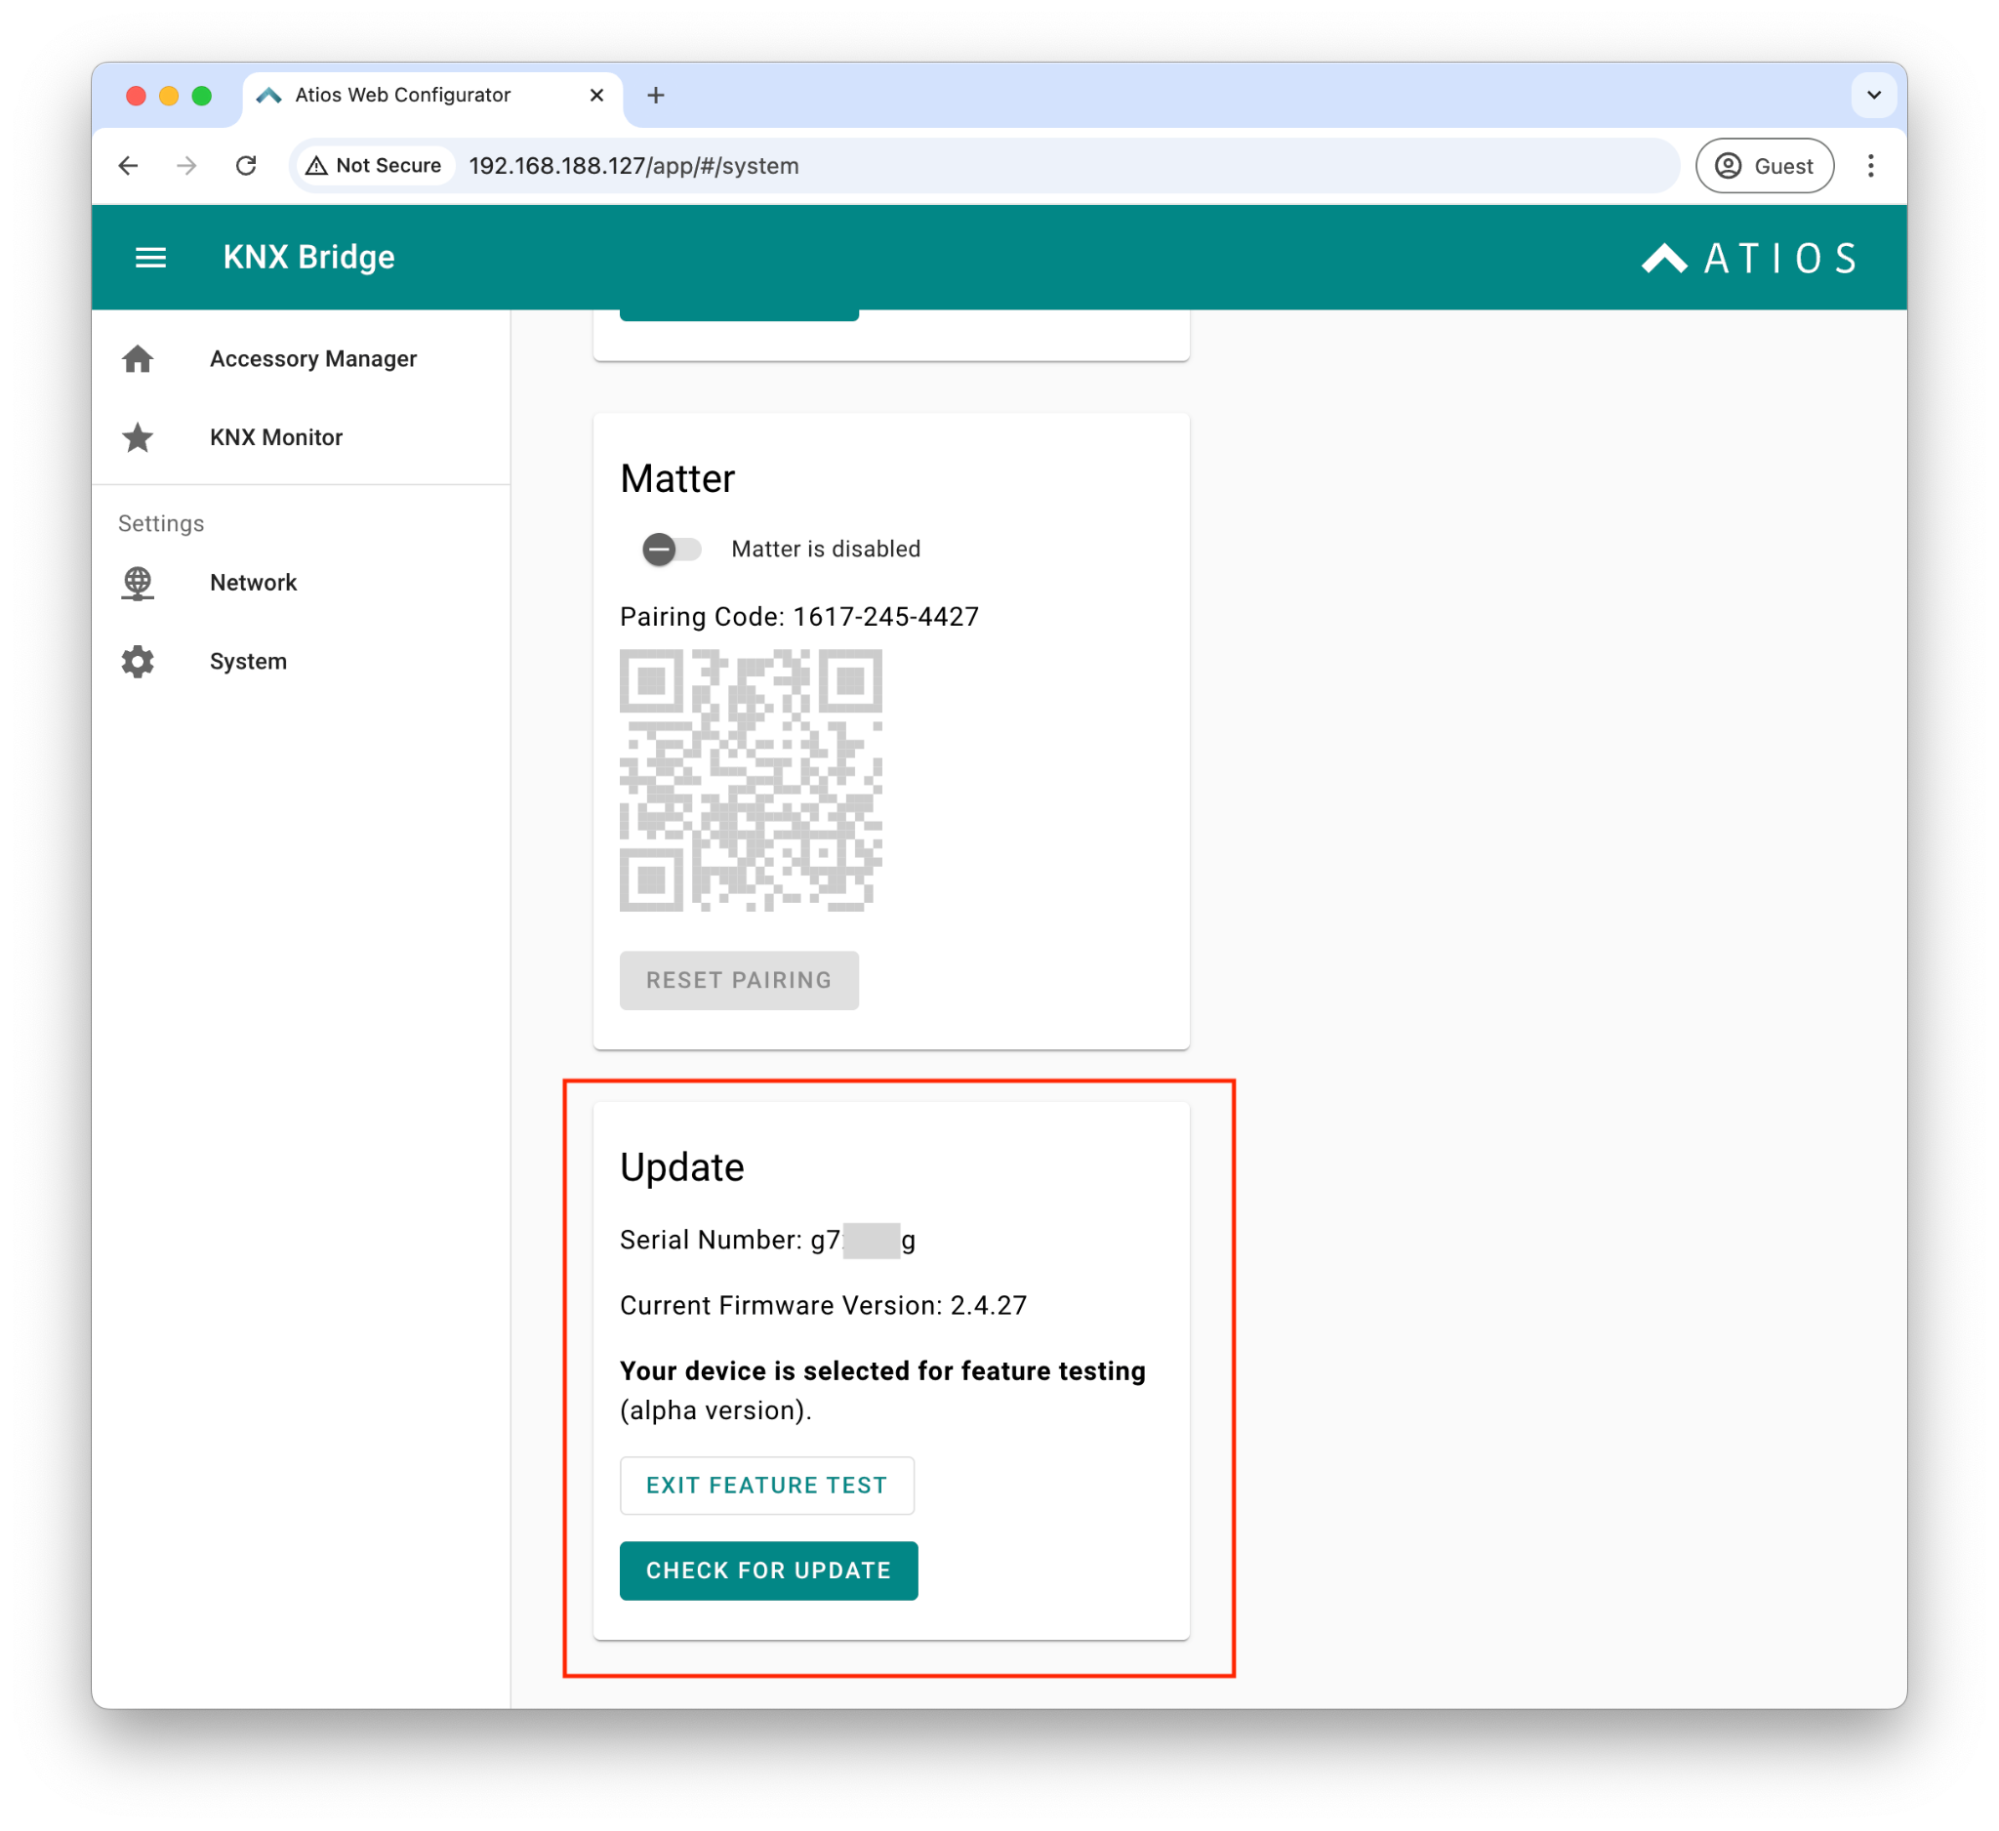Screen dimensions: 1999x1831
Task: Reload the current page
Action: pyautogui.click(x=246, y=165)
